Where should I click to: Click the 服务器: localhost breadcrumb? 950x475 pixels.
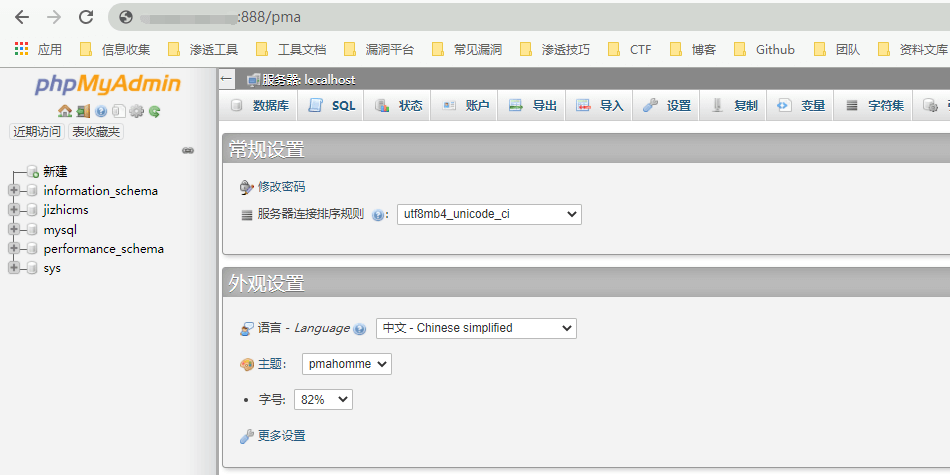click(309, 79)
